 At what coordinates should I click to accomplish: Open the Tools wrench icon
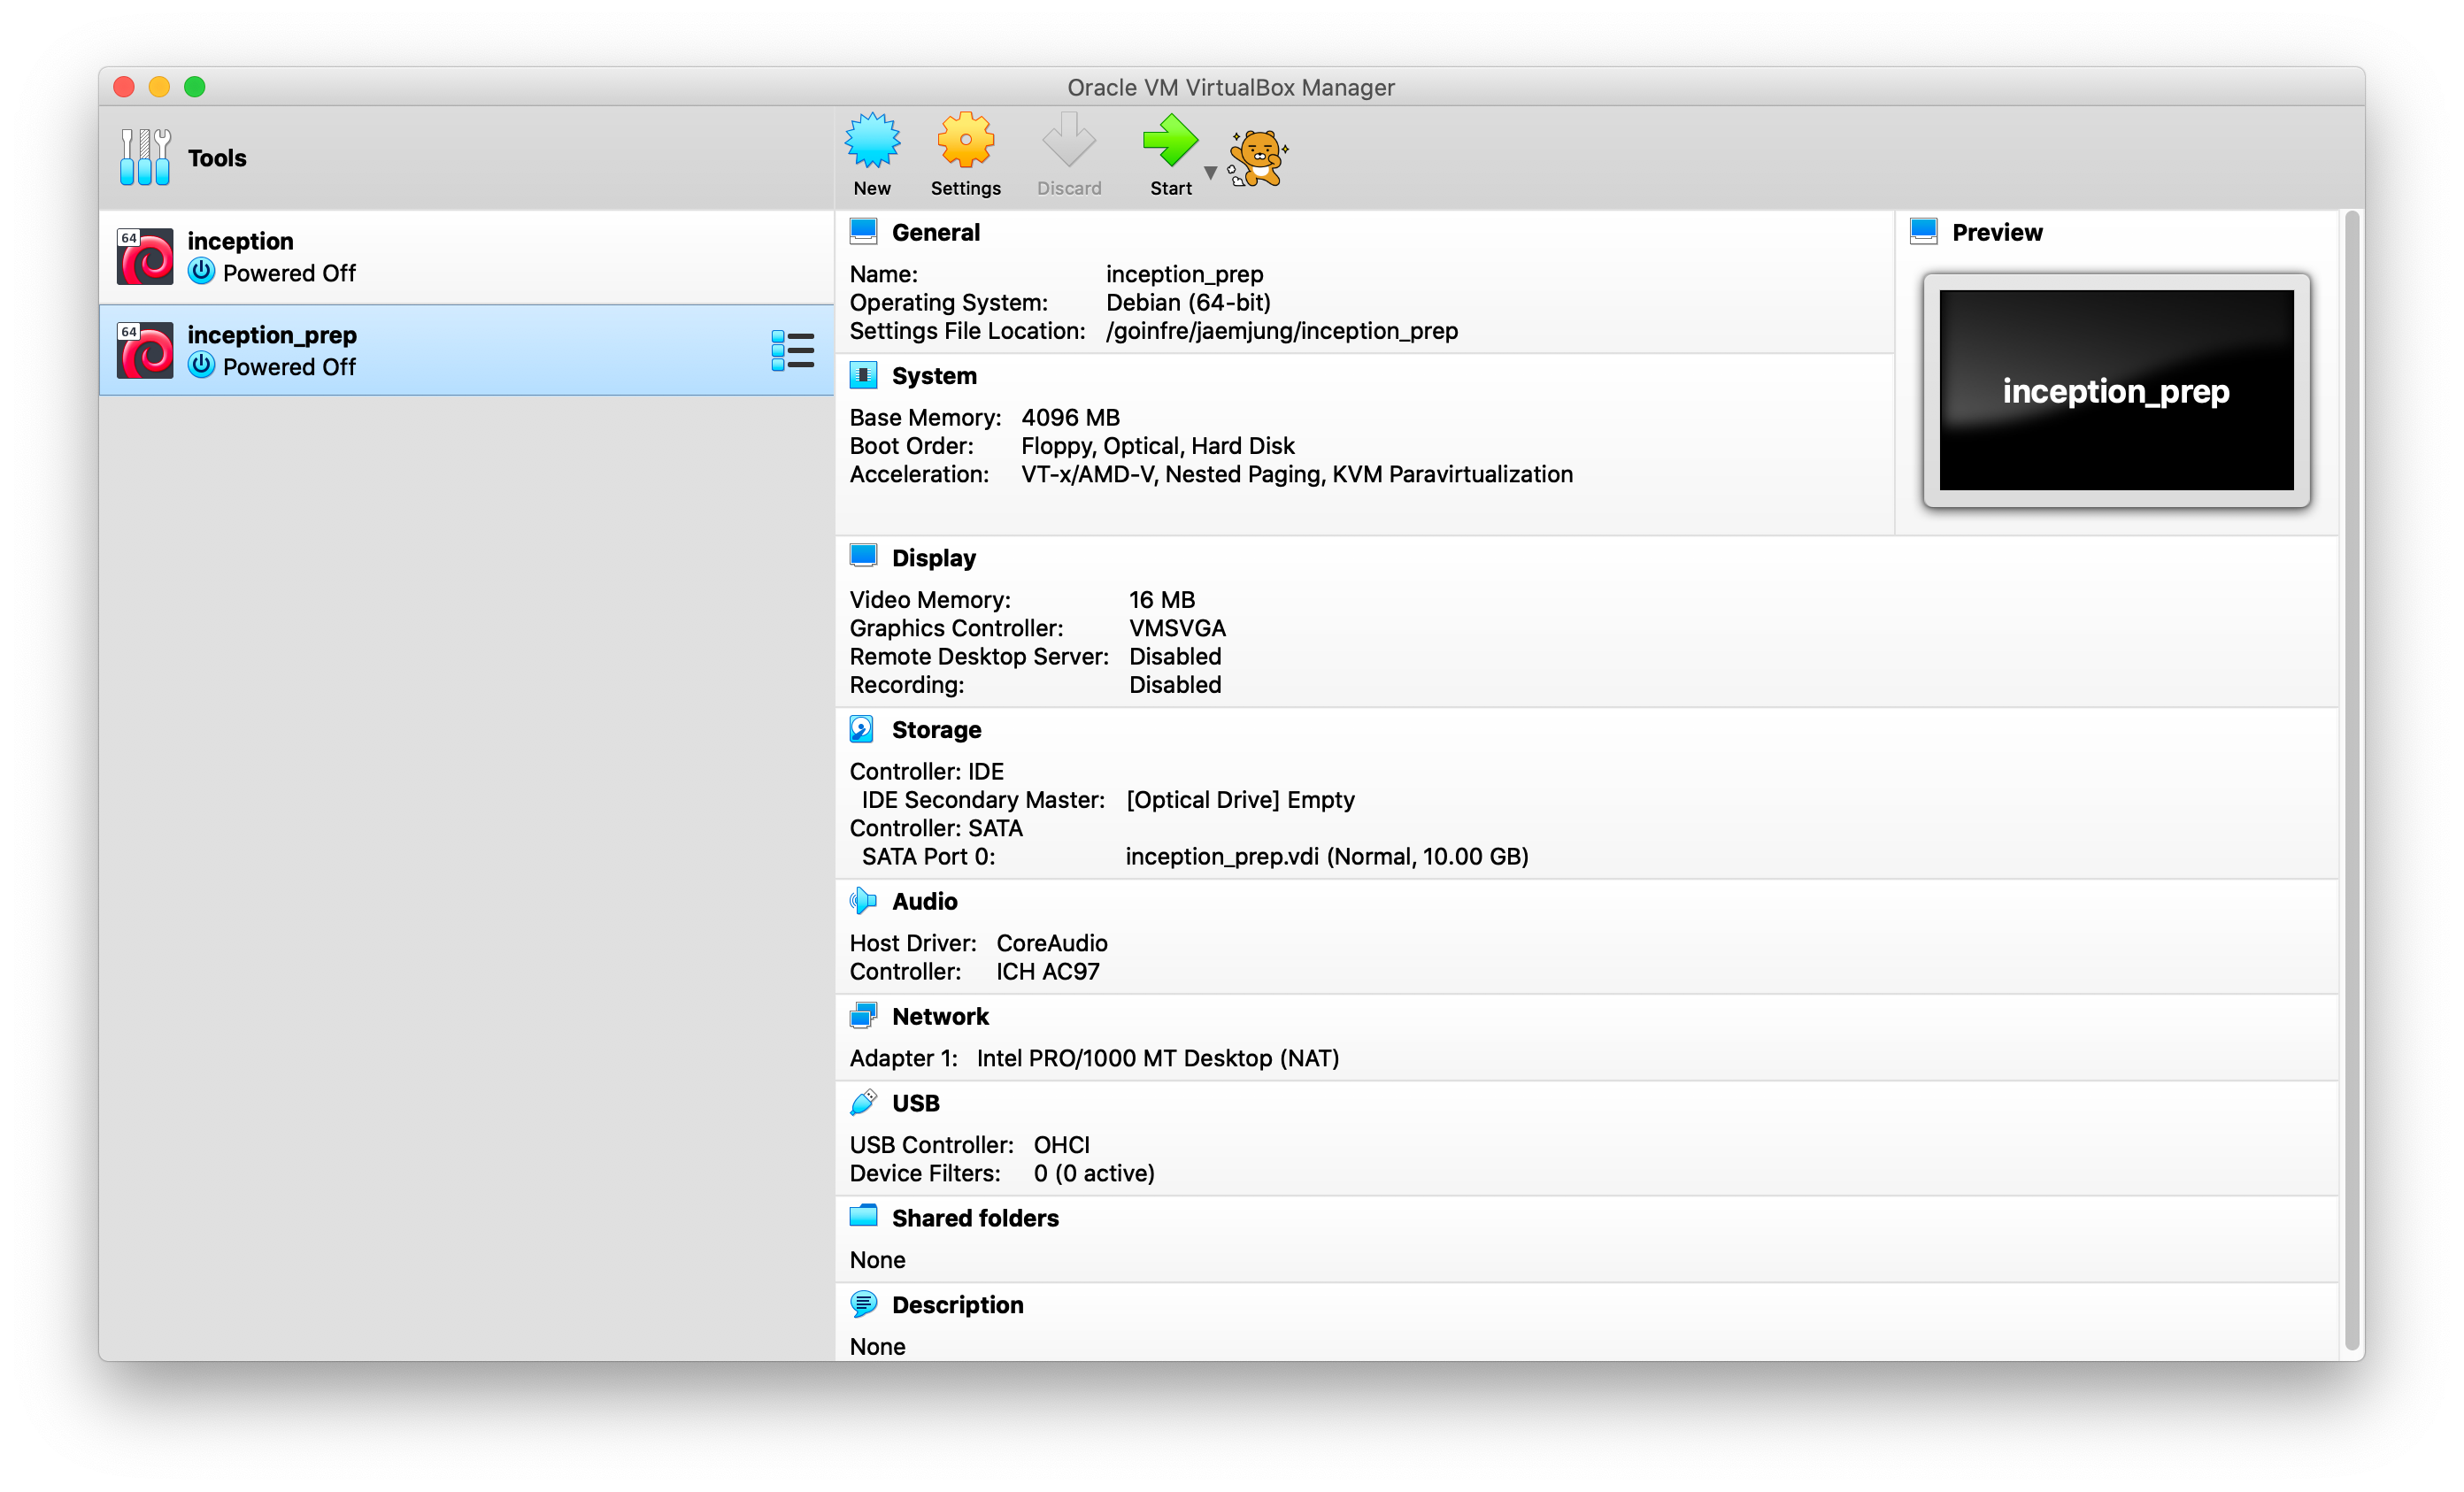tap(145, 157)
